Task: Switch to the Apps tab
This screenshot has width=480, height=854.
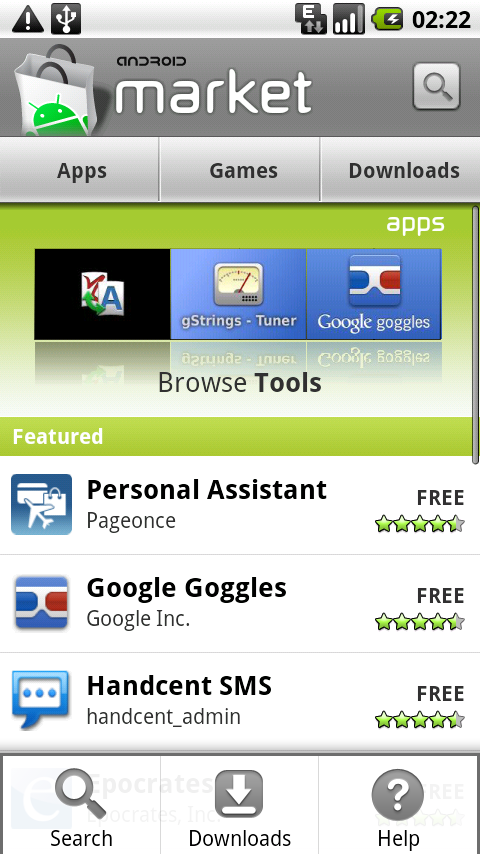Action: pyautogui.click(x=80, y=170)
